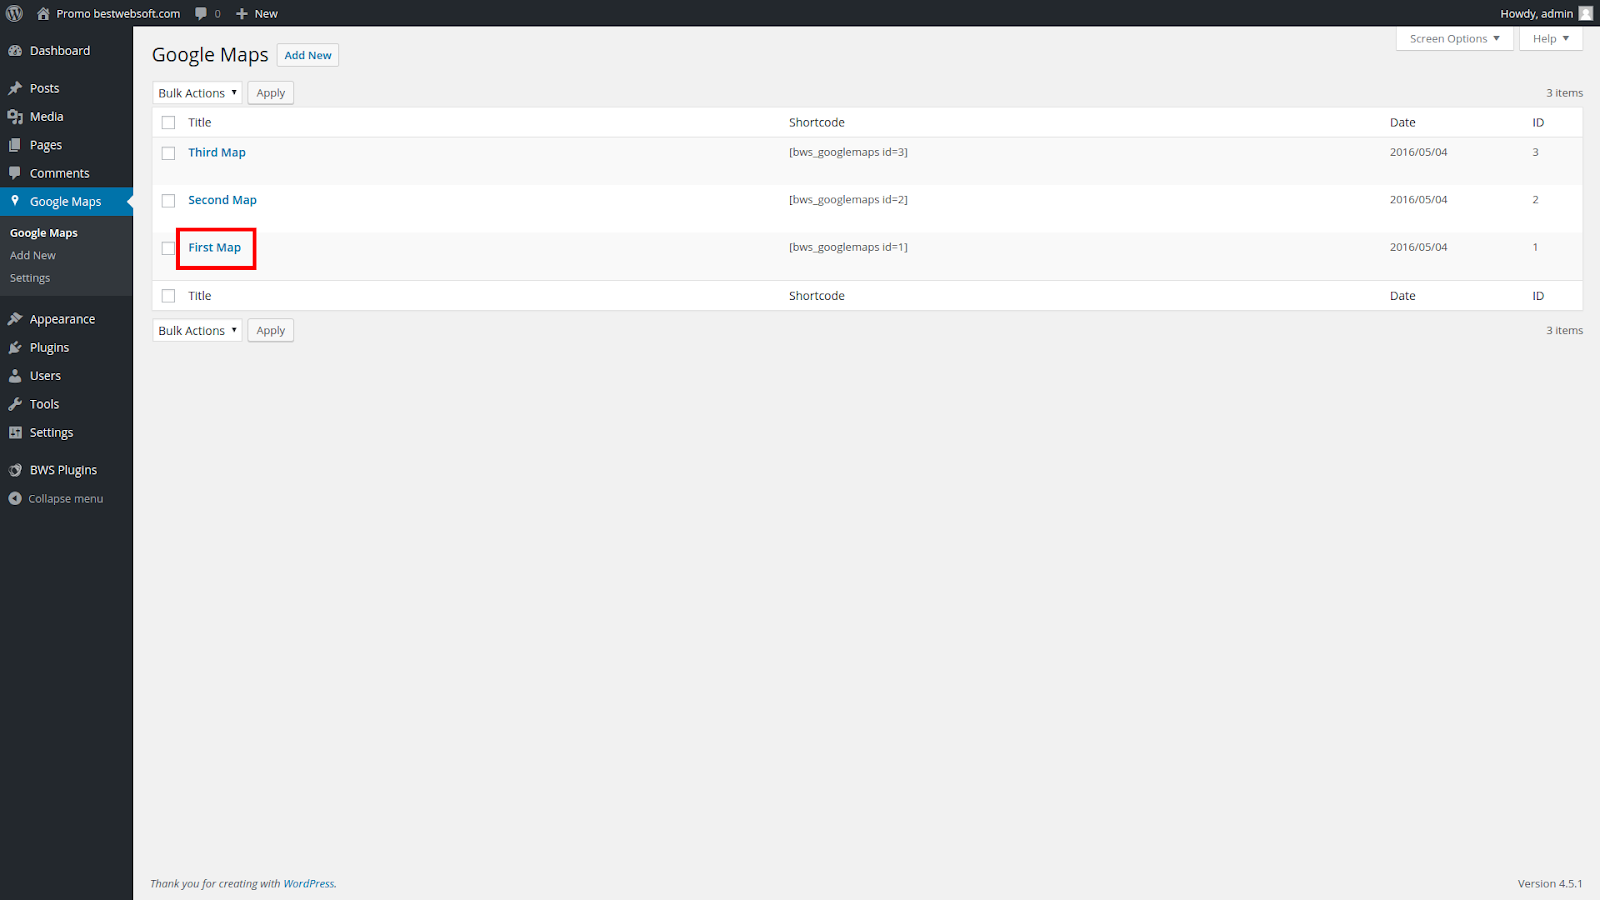
Task: Open the Third Map link
Action: (217, 152)
